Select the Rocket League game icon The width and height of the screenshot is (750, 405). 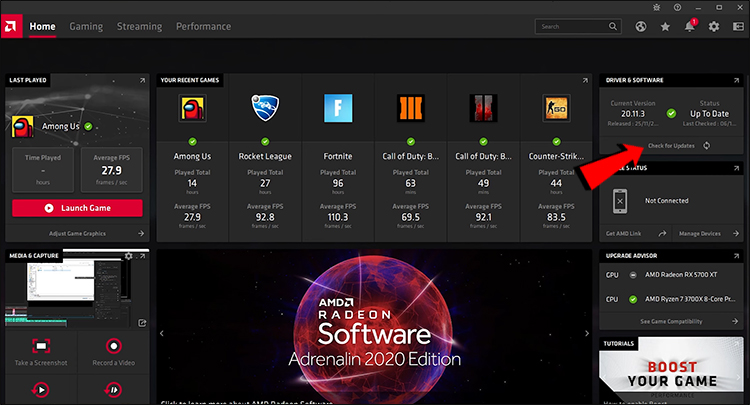point(265,108)
